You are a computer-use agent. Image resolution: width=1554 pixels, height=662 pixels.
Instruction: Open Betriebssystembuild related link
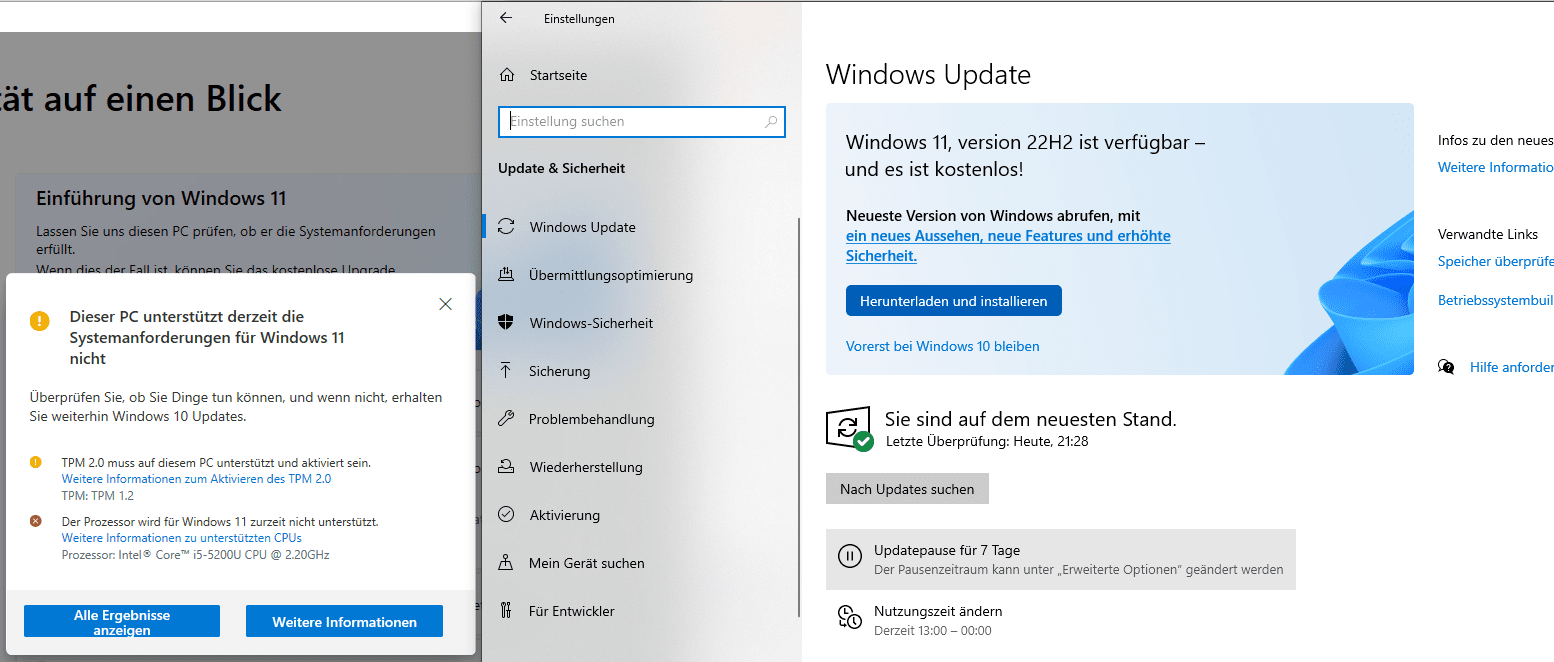(1496, 300)
